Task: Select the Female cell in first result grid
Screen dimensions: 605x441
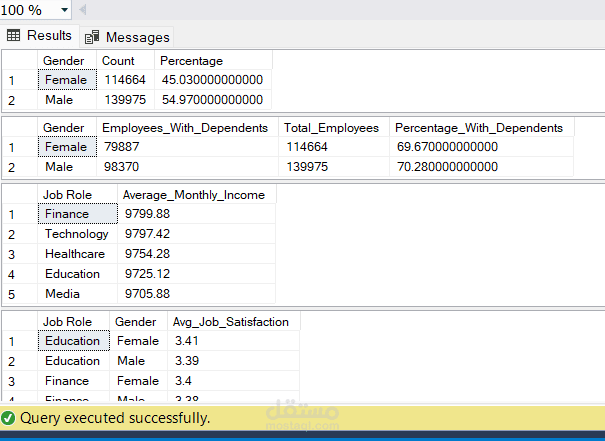Action: (x=67, y=80)
